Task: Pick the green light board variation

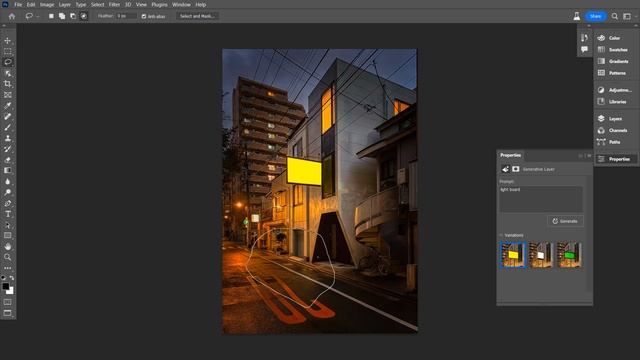Action: [x=569, y=255]
